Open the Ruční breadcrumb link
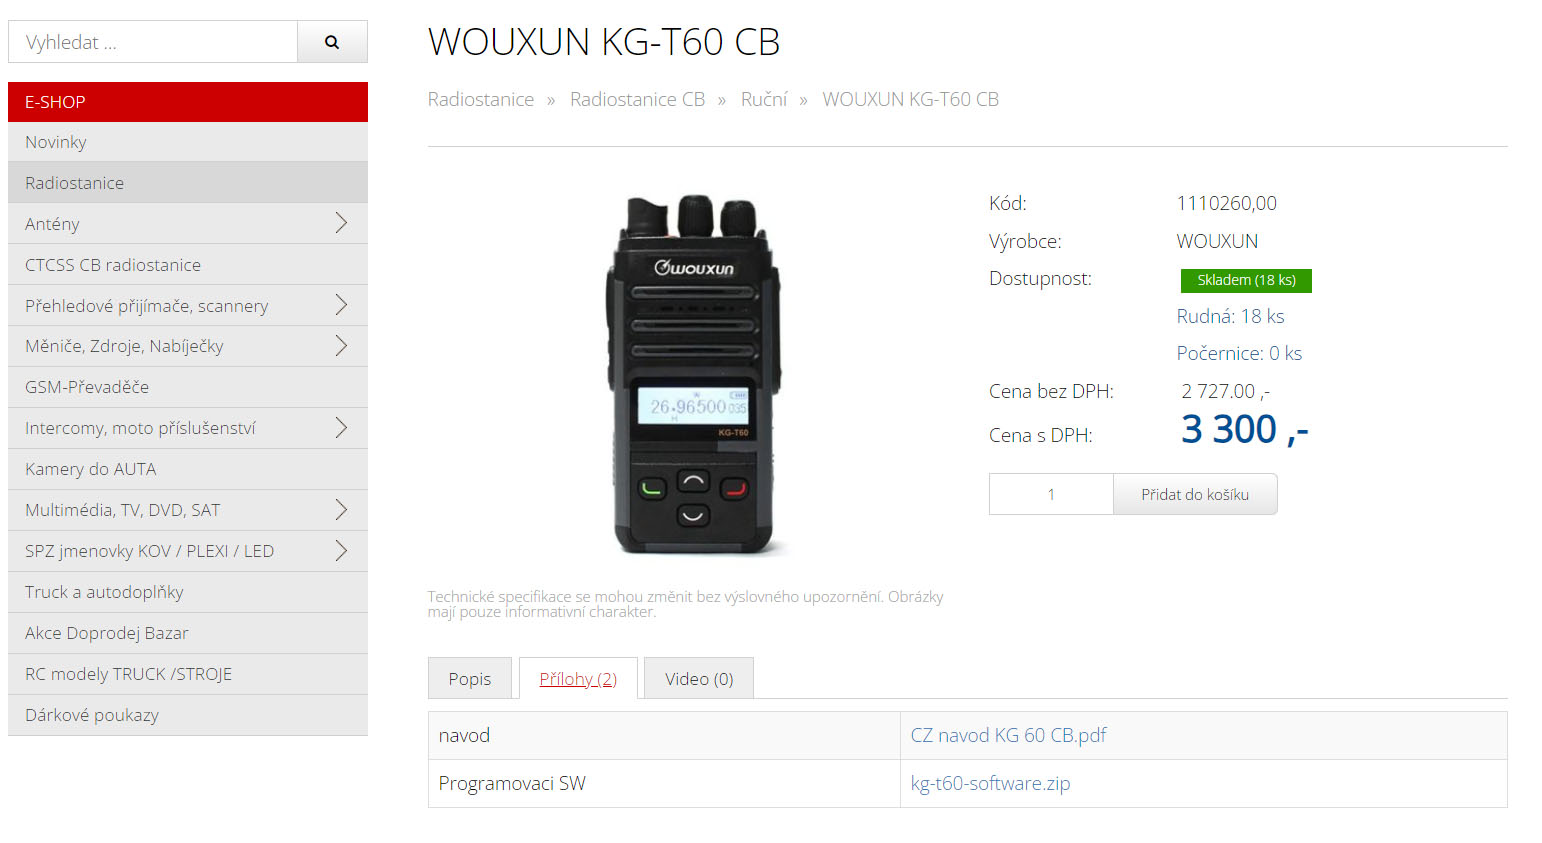 pyautogui.click(x=764, y=99)
